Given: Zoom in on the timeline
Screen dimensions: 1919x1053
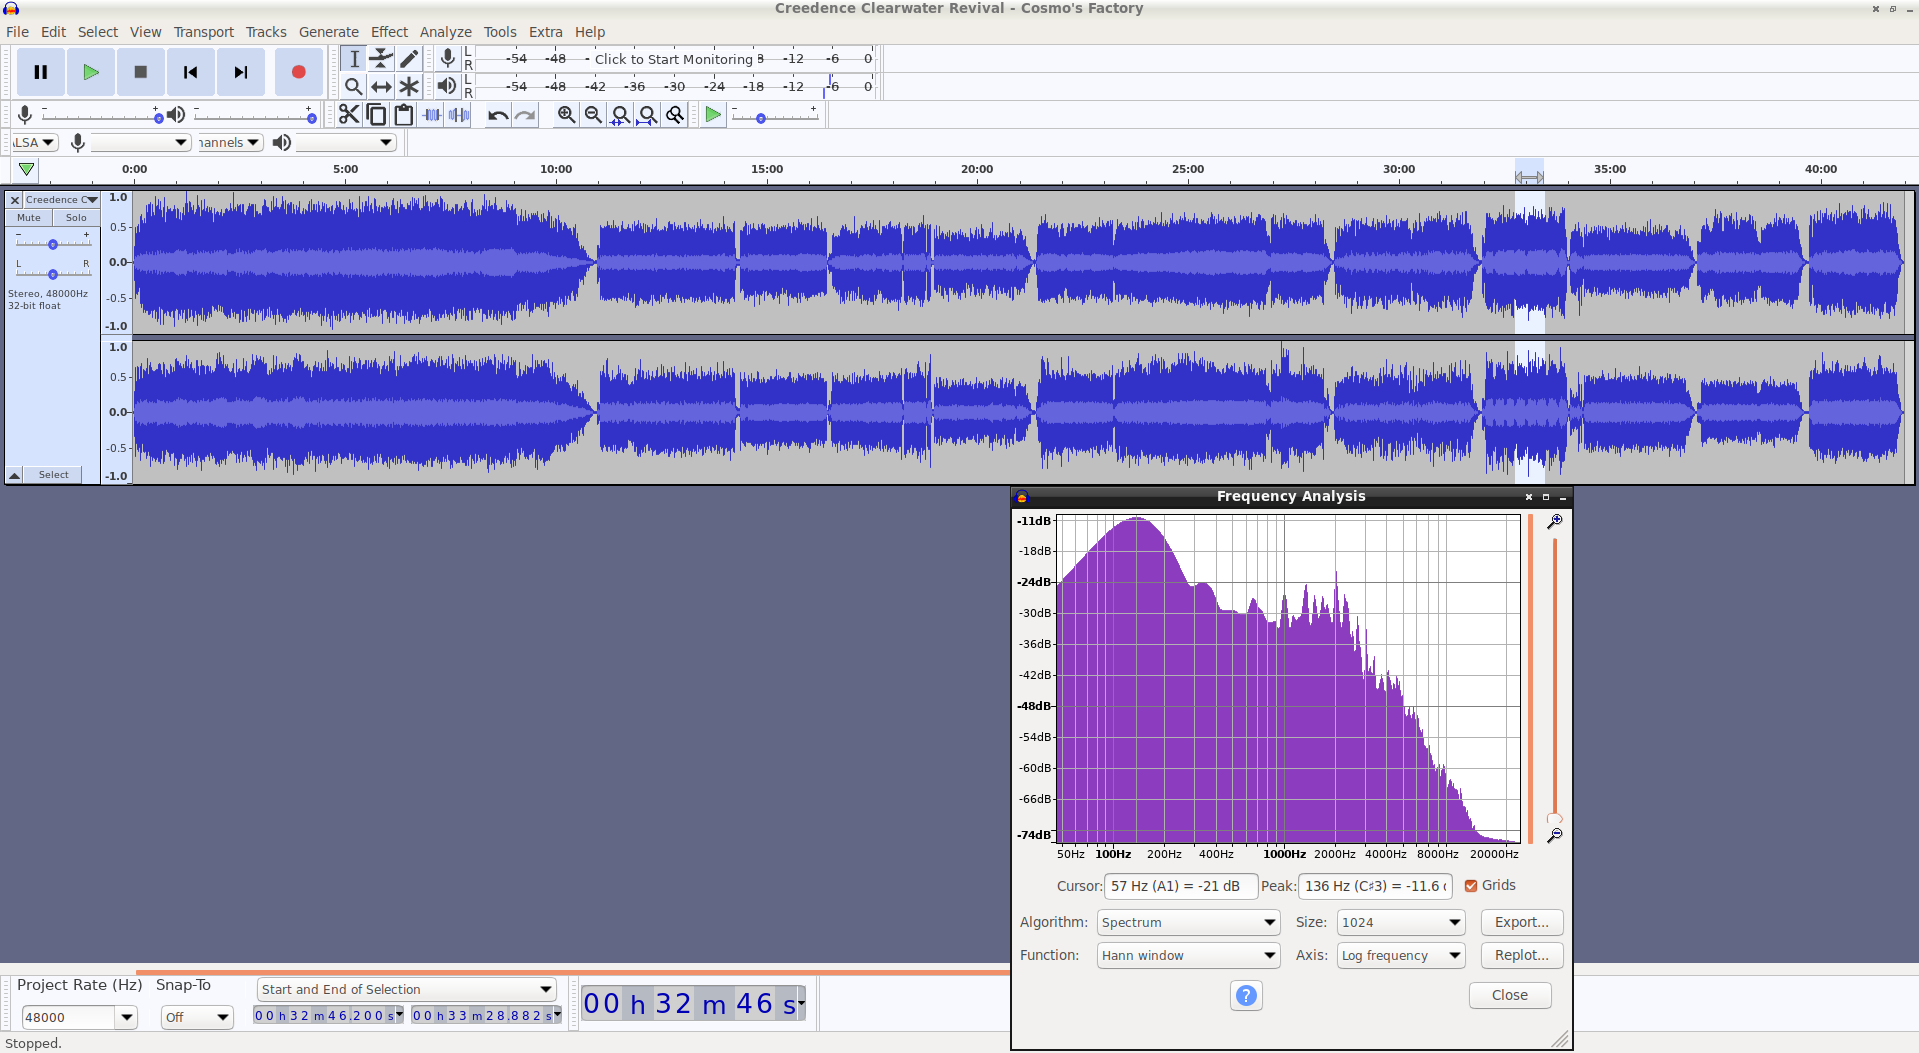Looking at the screenshot, I should point(566,115).
